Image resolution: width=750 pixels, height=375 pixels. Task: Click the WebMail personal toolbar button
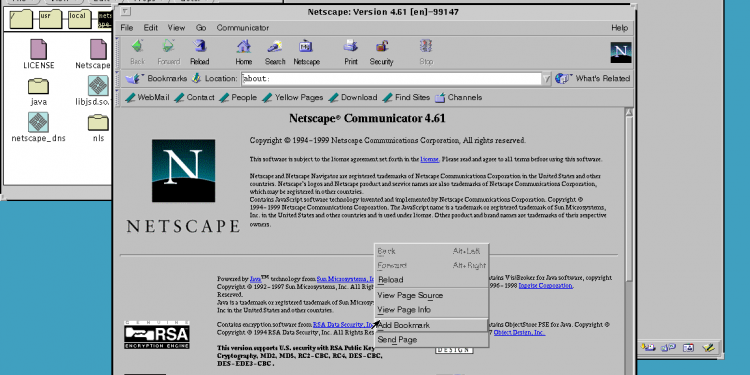click(x=147, y=98)
